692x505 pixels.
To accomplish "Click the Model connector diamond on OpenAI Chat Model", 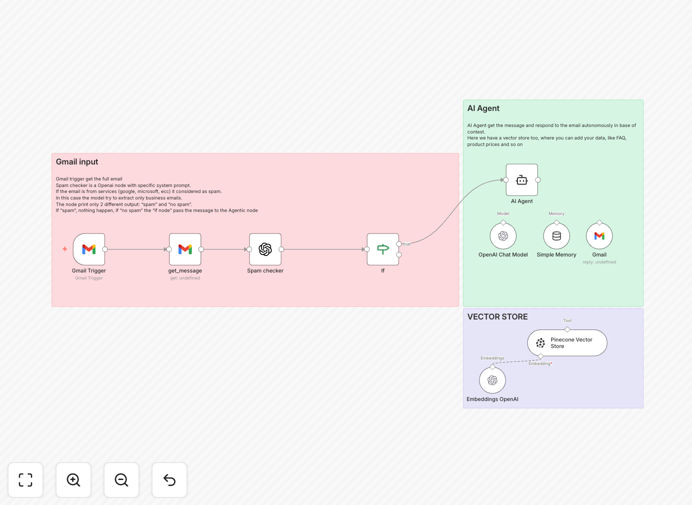I will [503, 222].
